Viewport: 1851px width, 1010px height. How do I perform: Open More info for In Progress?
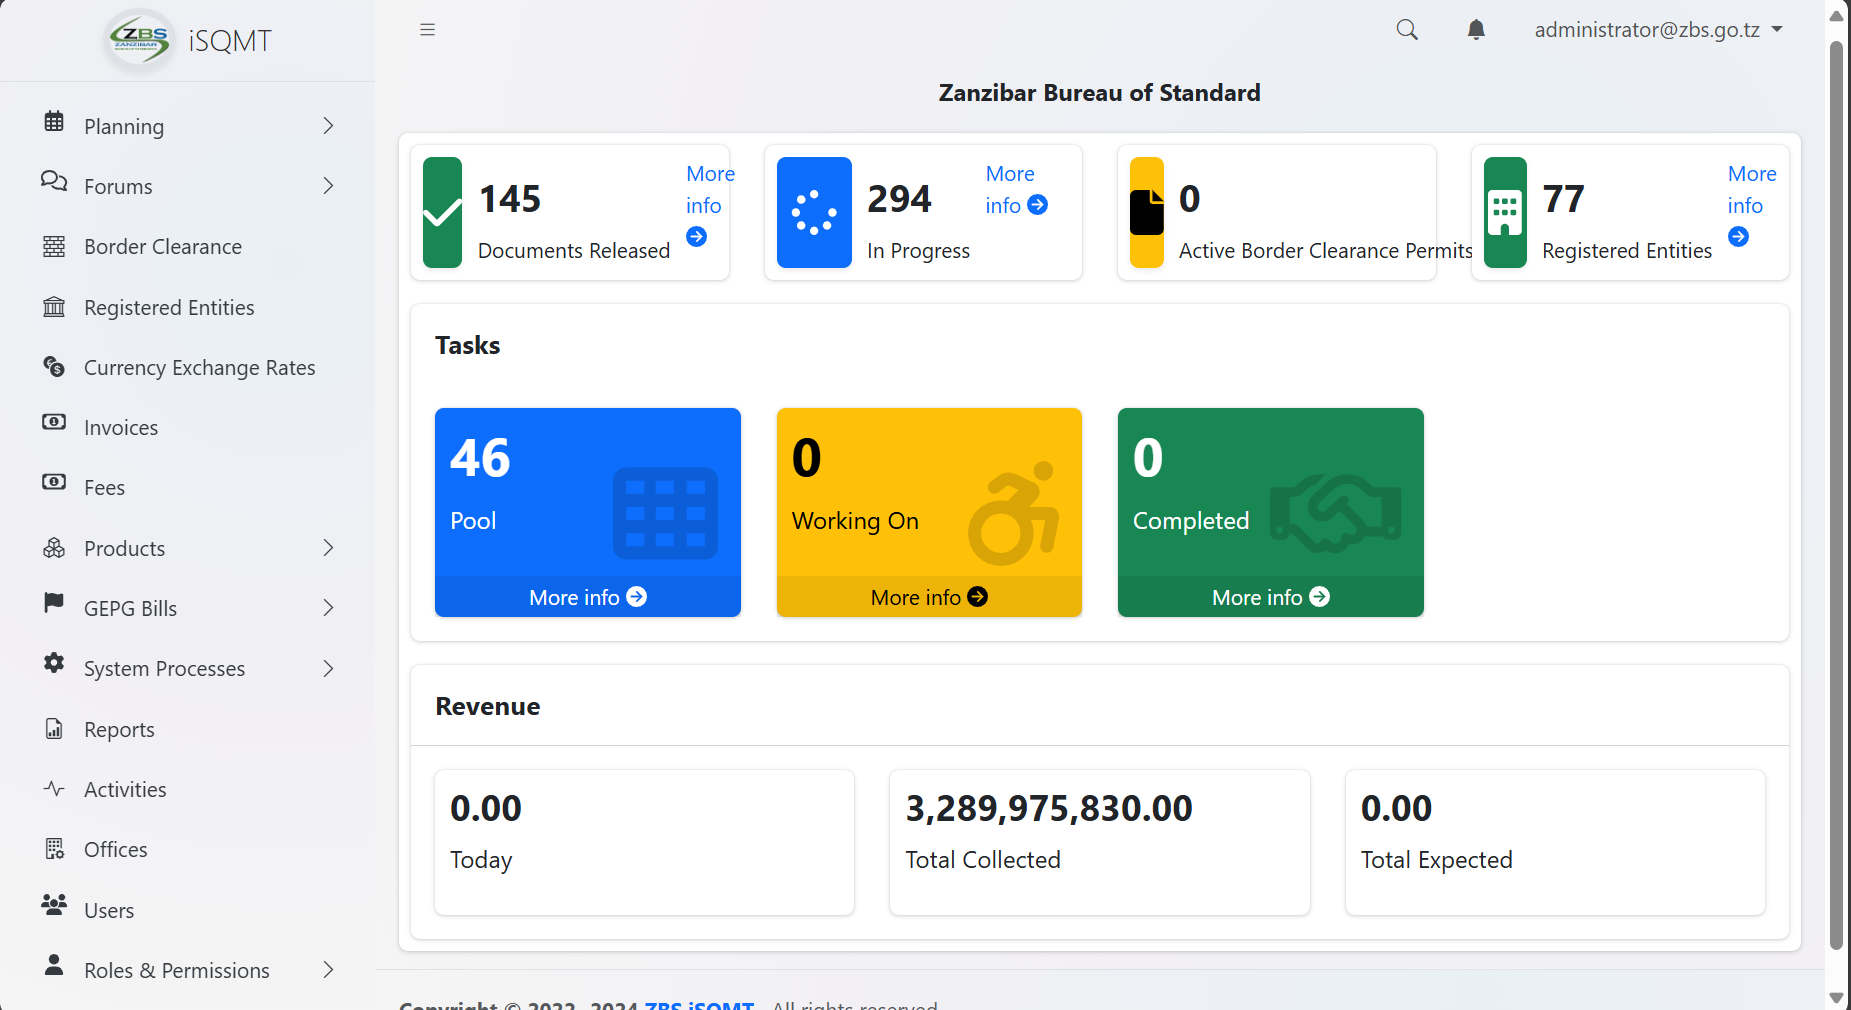(1016, 190)
